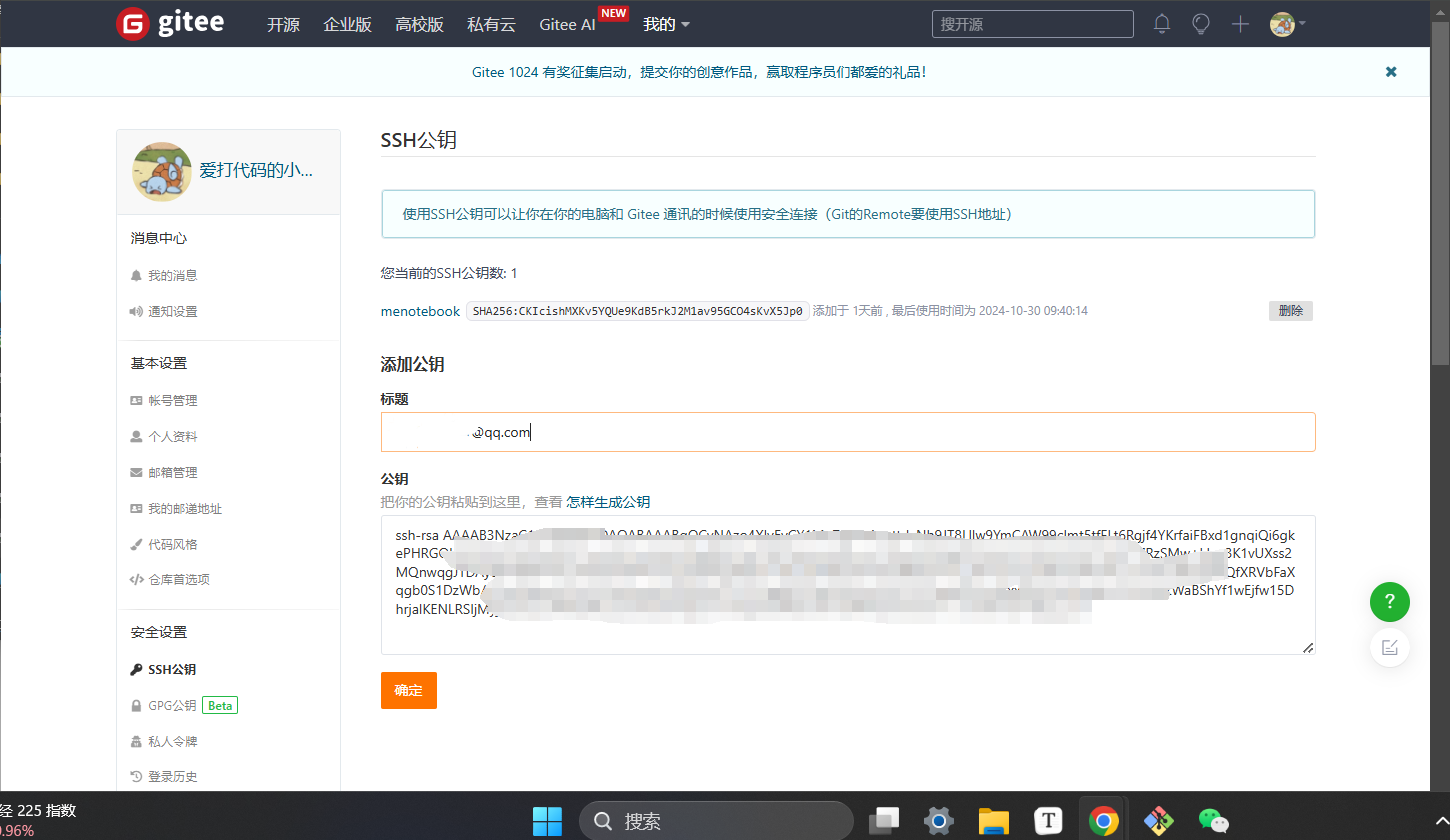The image size is (1450, 840).
Task: Click the 我的消息 bell icon
Action: [136, 275]
